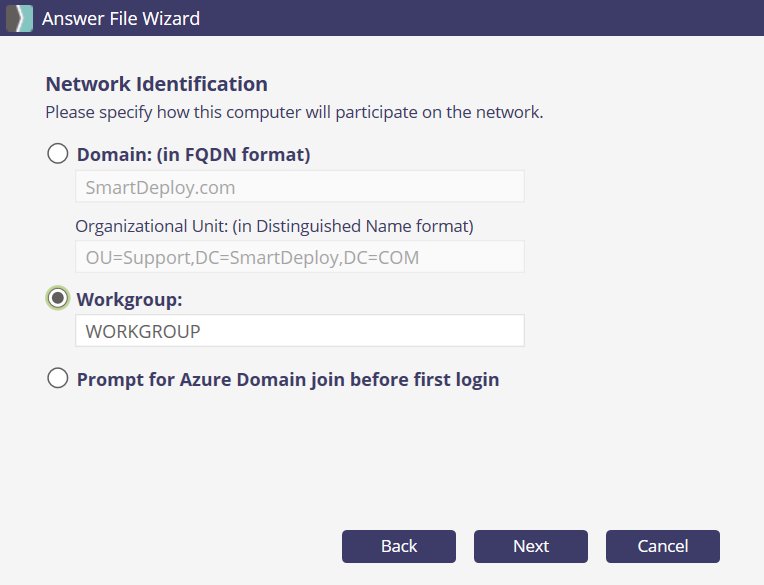
Task: Click the empty title bar area
Action: [480, 18]
